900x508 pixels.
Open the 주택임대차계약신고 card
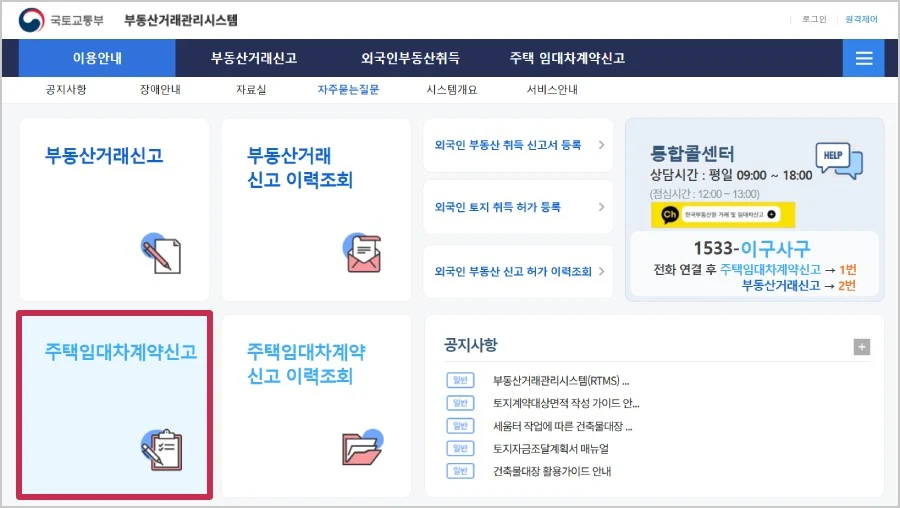click(x=114, y=405)
